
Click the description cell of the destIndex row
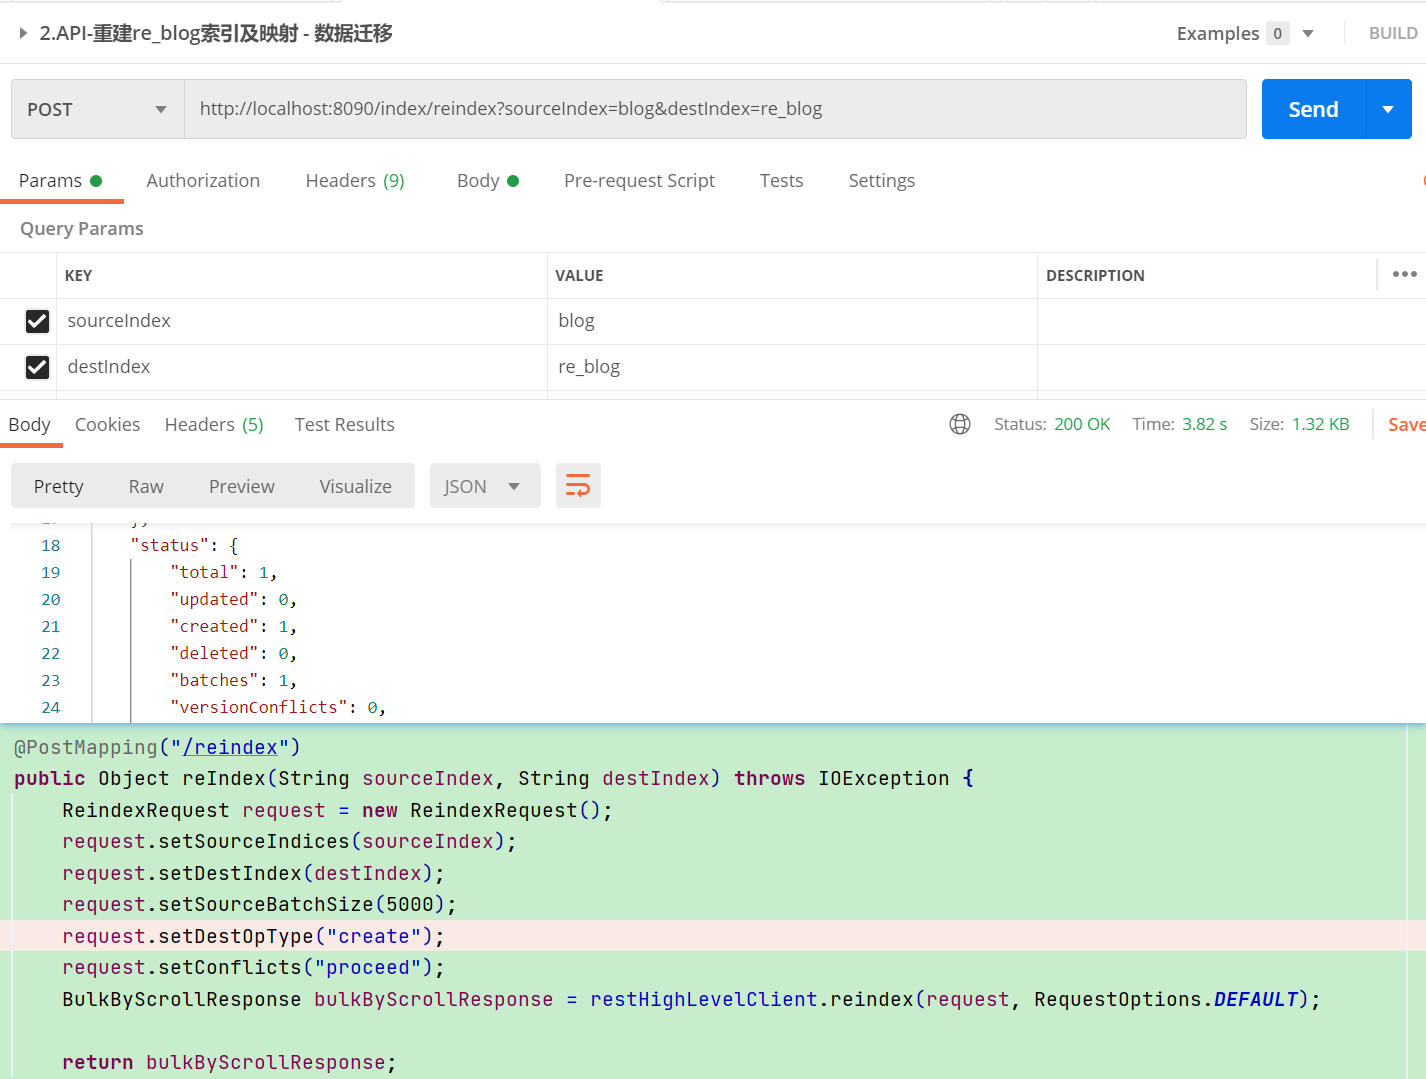[x=1232, y=367]
